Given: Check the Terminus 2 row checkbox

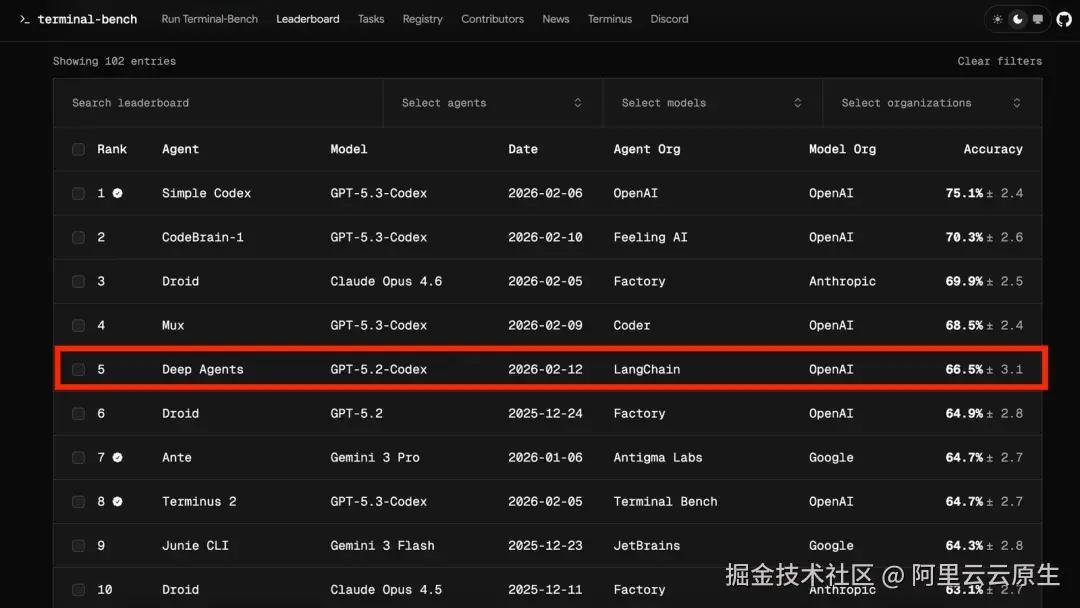Looking at the screenshot, I should point(79,502).
